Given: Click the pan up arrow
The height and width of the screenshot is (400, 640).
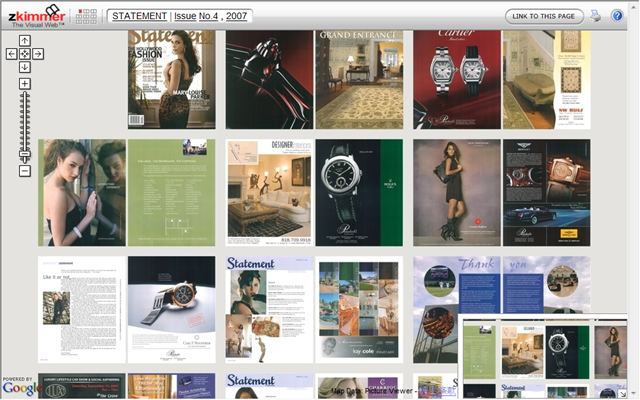Looking at the screenshot, I should tap(25, 41).
